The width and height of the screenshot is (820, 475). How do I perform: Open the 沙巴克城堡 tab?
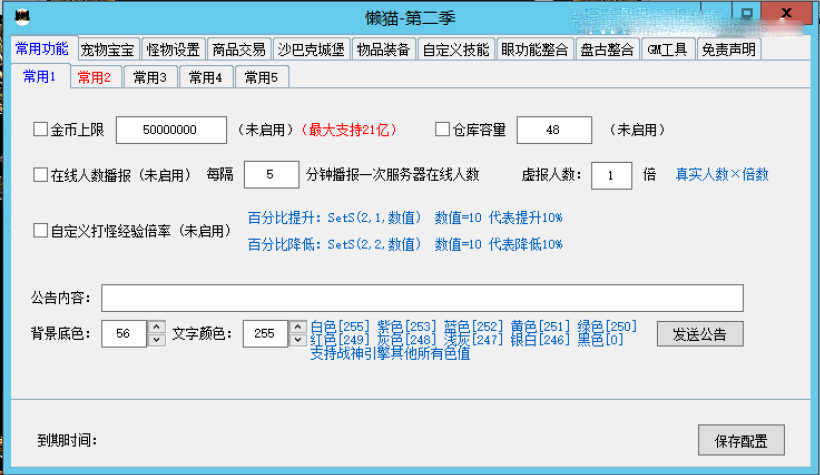point(312,50)
